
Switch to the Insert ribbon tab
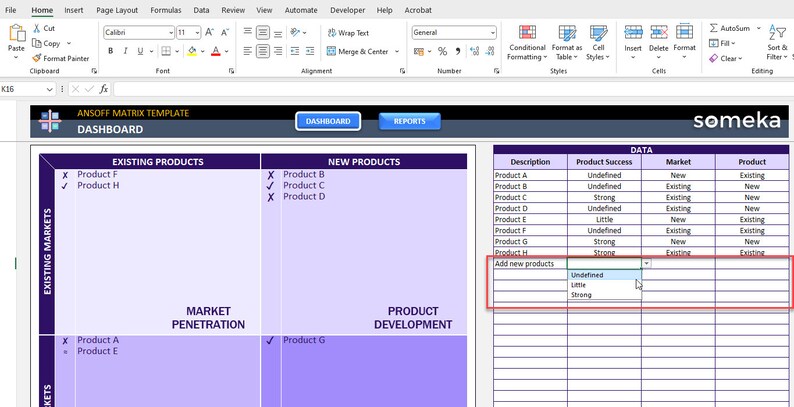[x=74, y=10]
